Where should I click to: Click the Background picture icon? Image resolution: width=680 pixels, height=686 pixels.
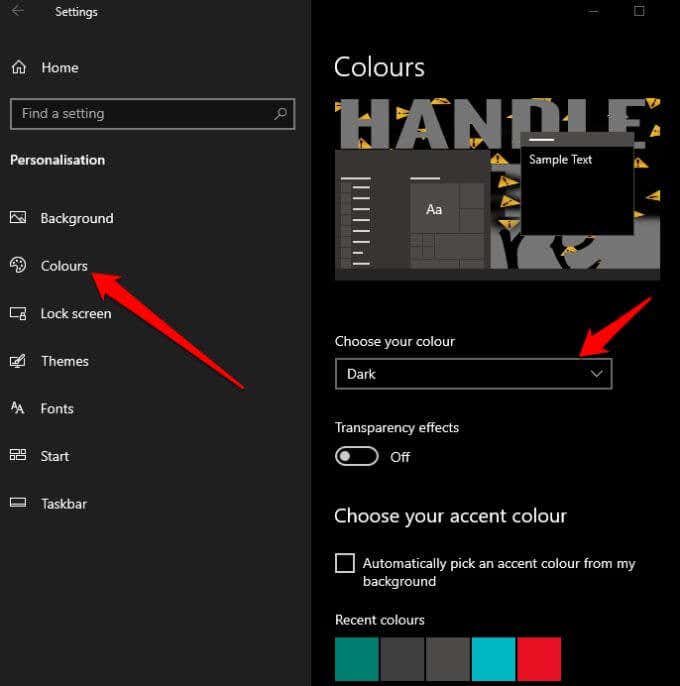[x=18, y=217]
